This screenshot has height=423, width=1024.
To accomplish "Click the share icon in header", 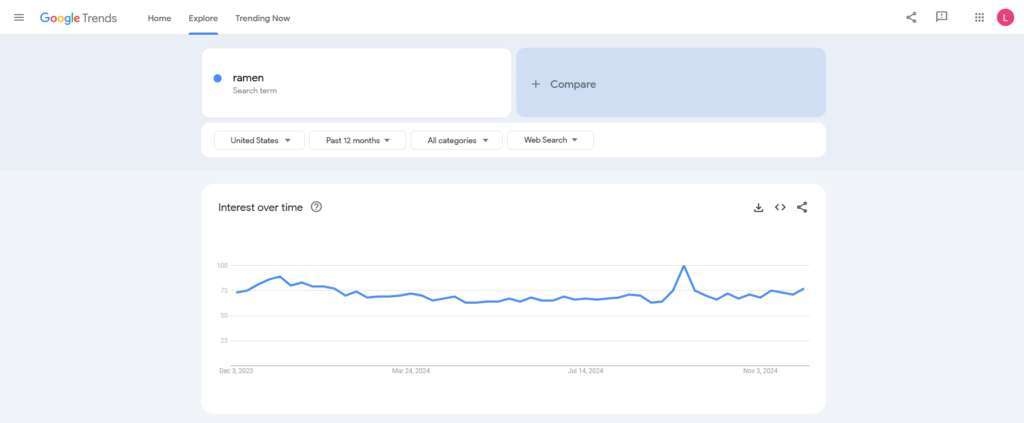I will point(911,17).
